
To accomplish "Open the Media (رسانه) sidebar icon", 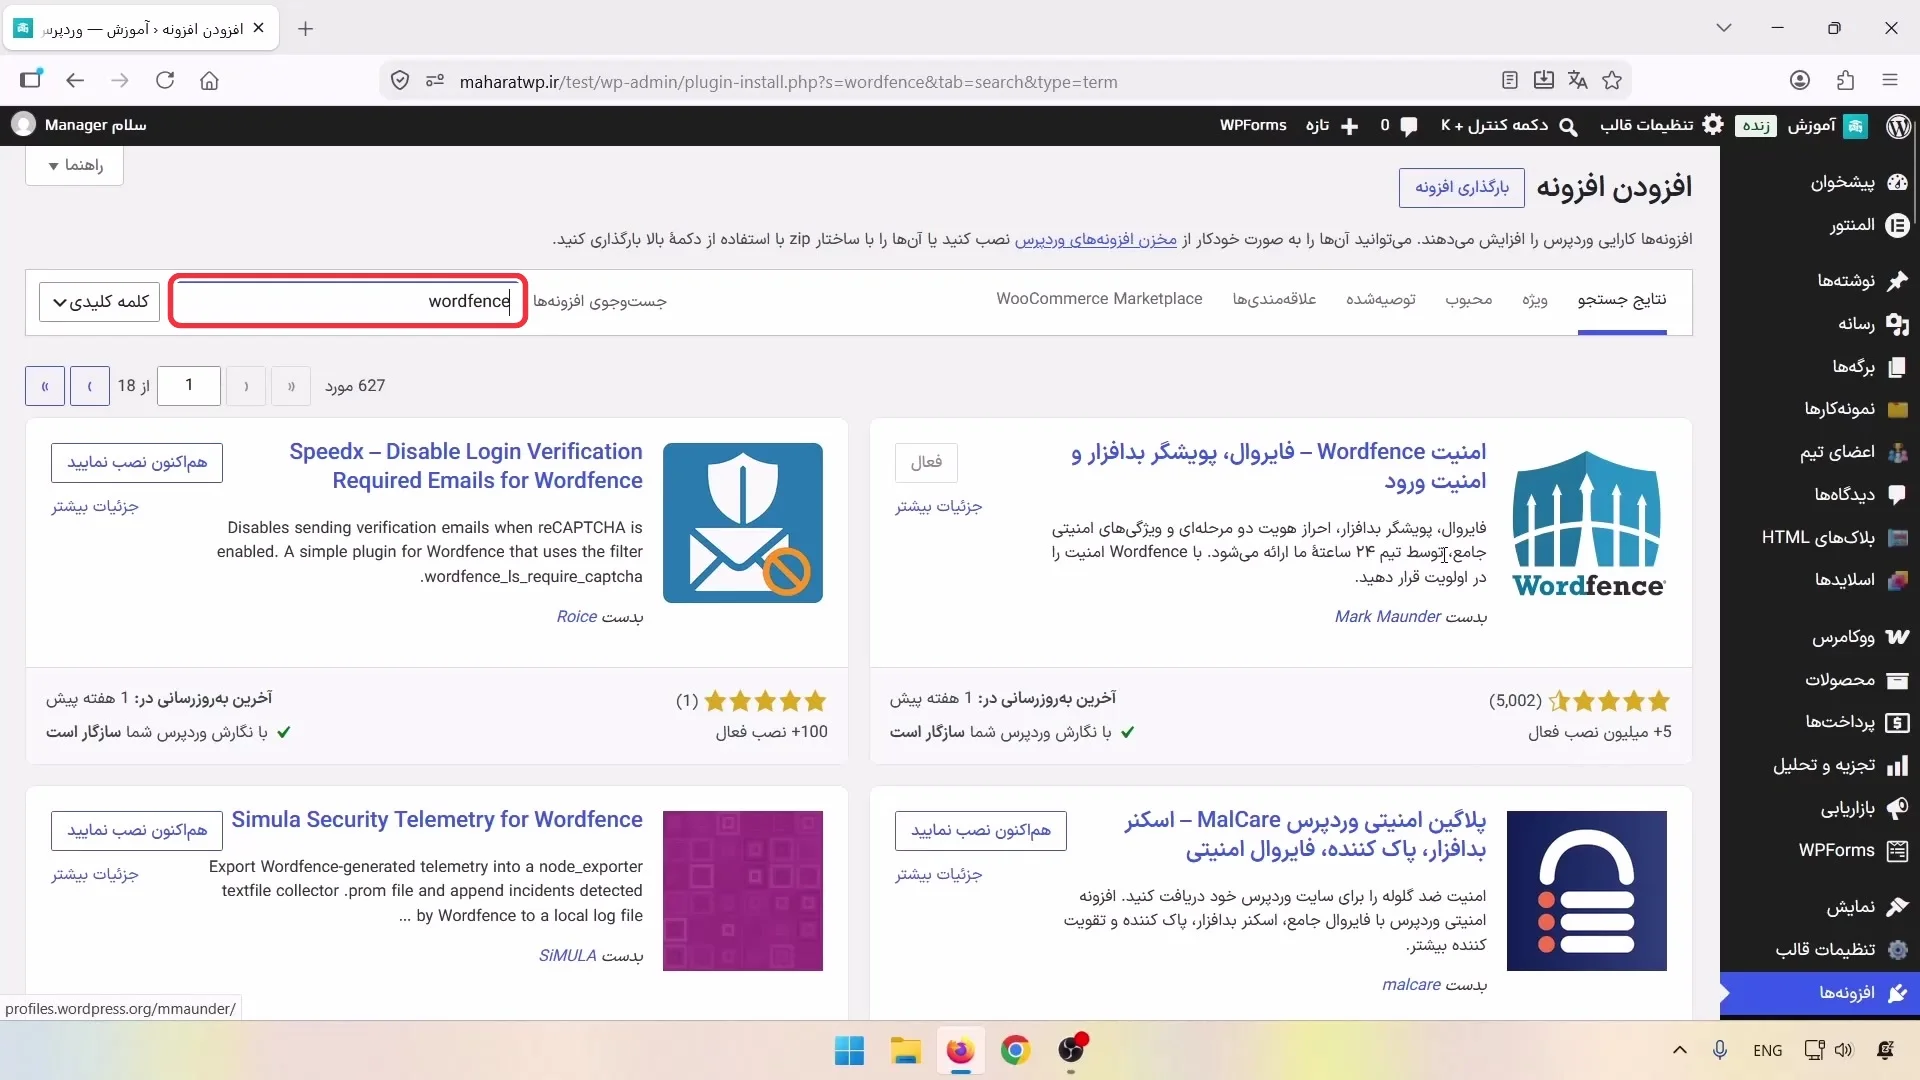I will (1897, 324).
